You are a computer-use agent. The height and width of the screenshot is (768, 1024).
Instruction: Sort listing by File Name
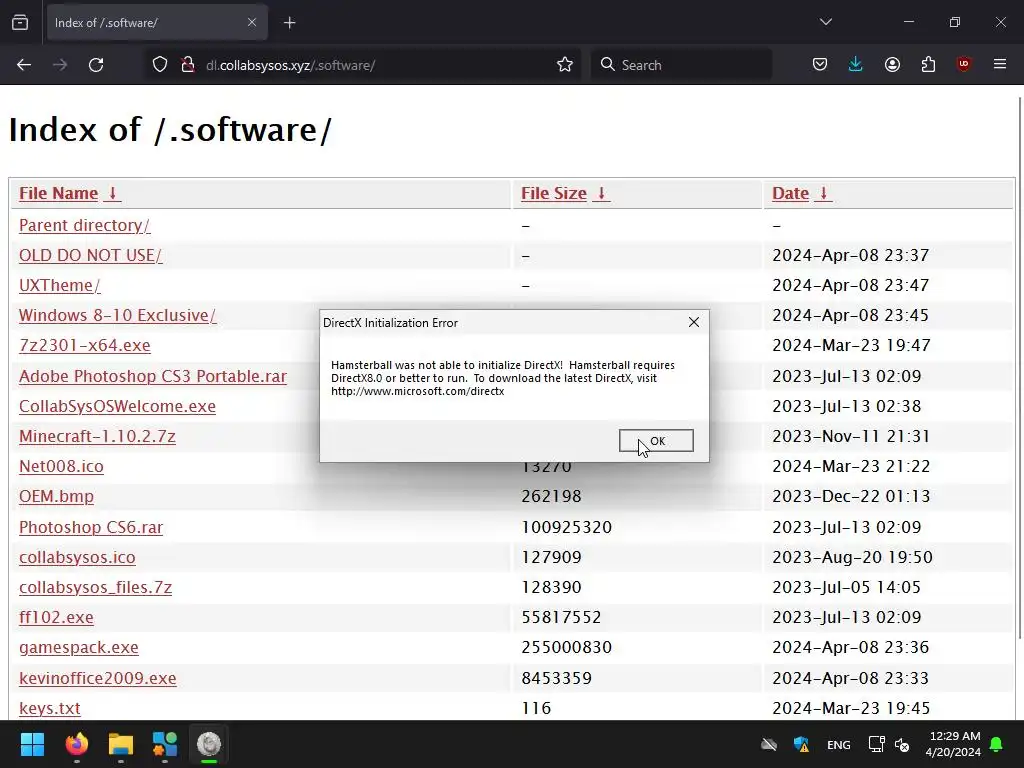point(58,193)
